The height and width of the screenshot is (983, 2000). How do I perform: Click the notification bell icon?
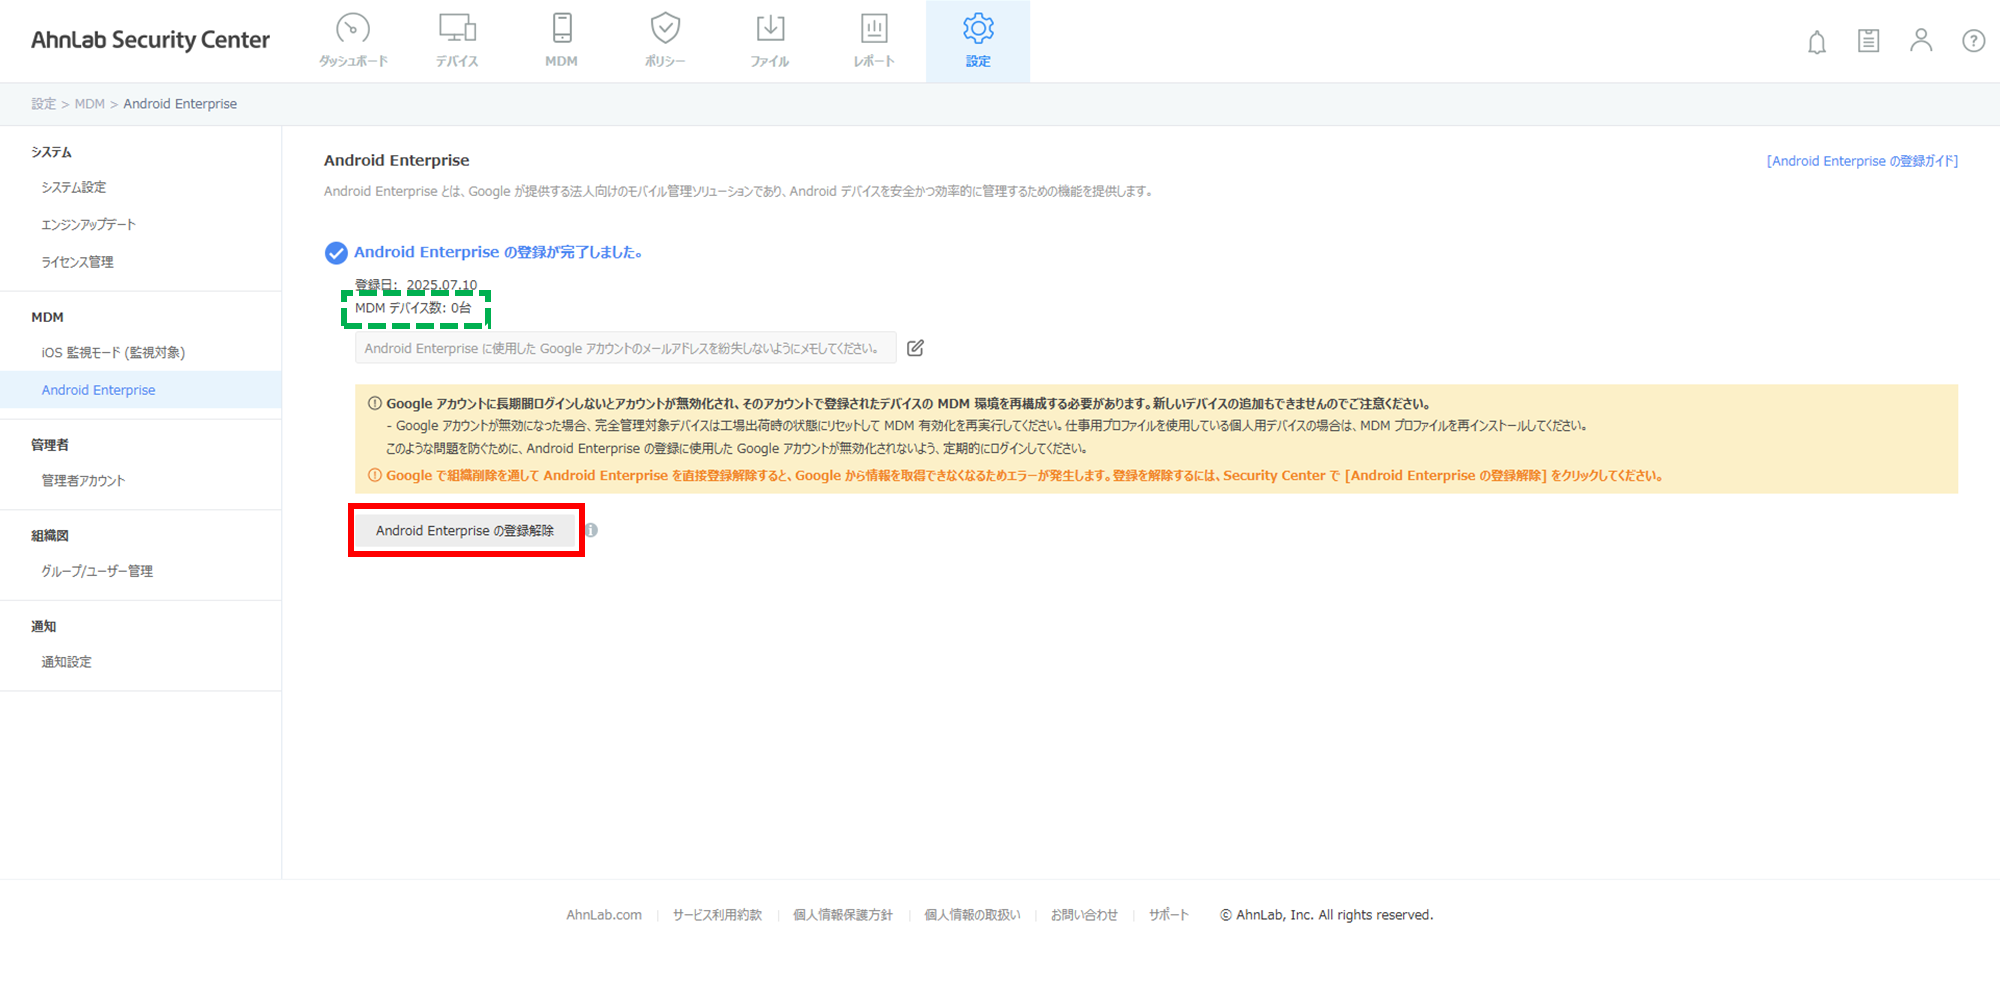[1817, 41]
